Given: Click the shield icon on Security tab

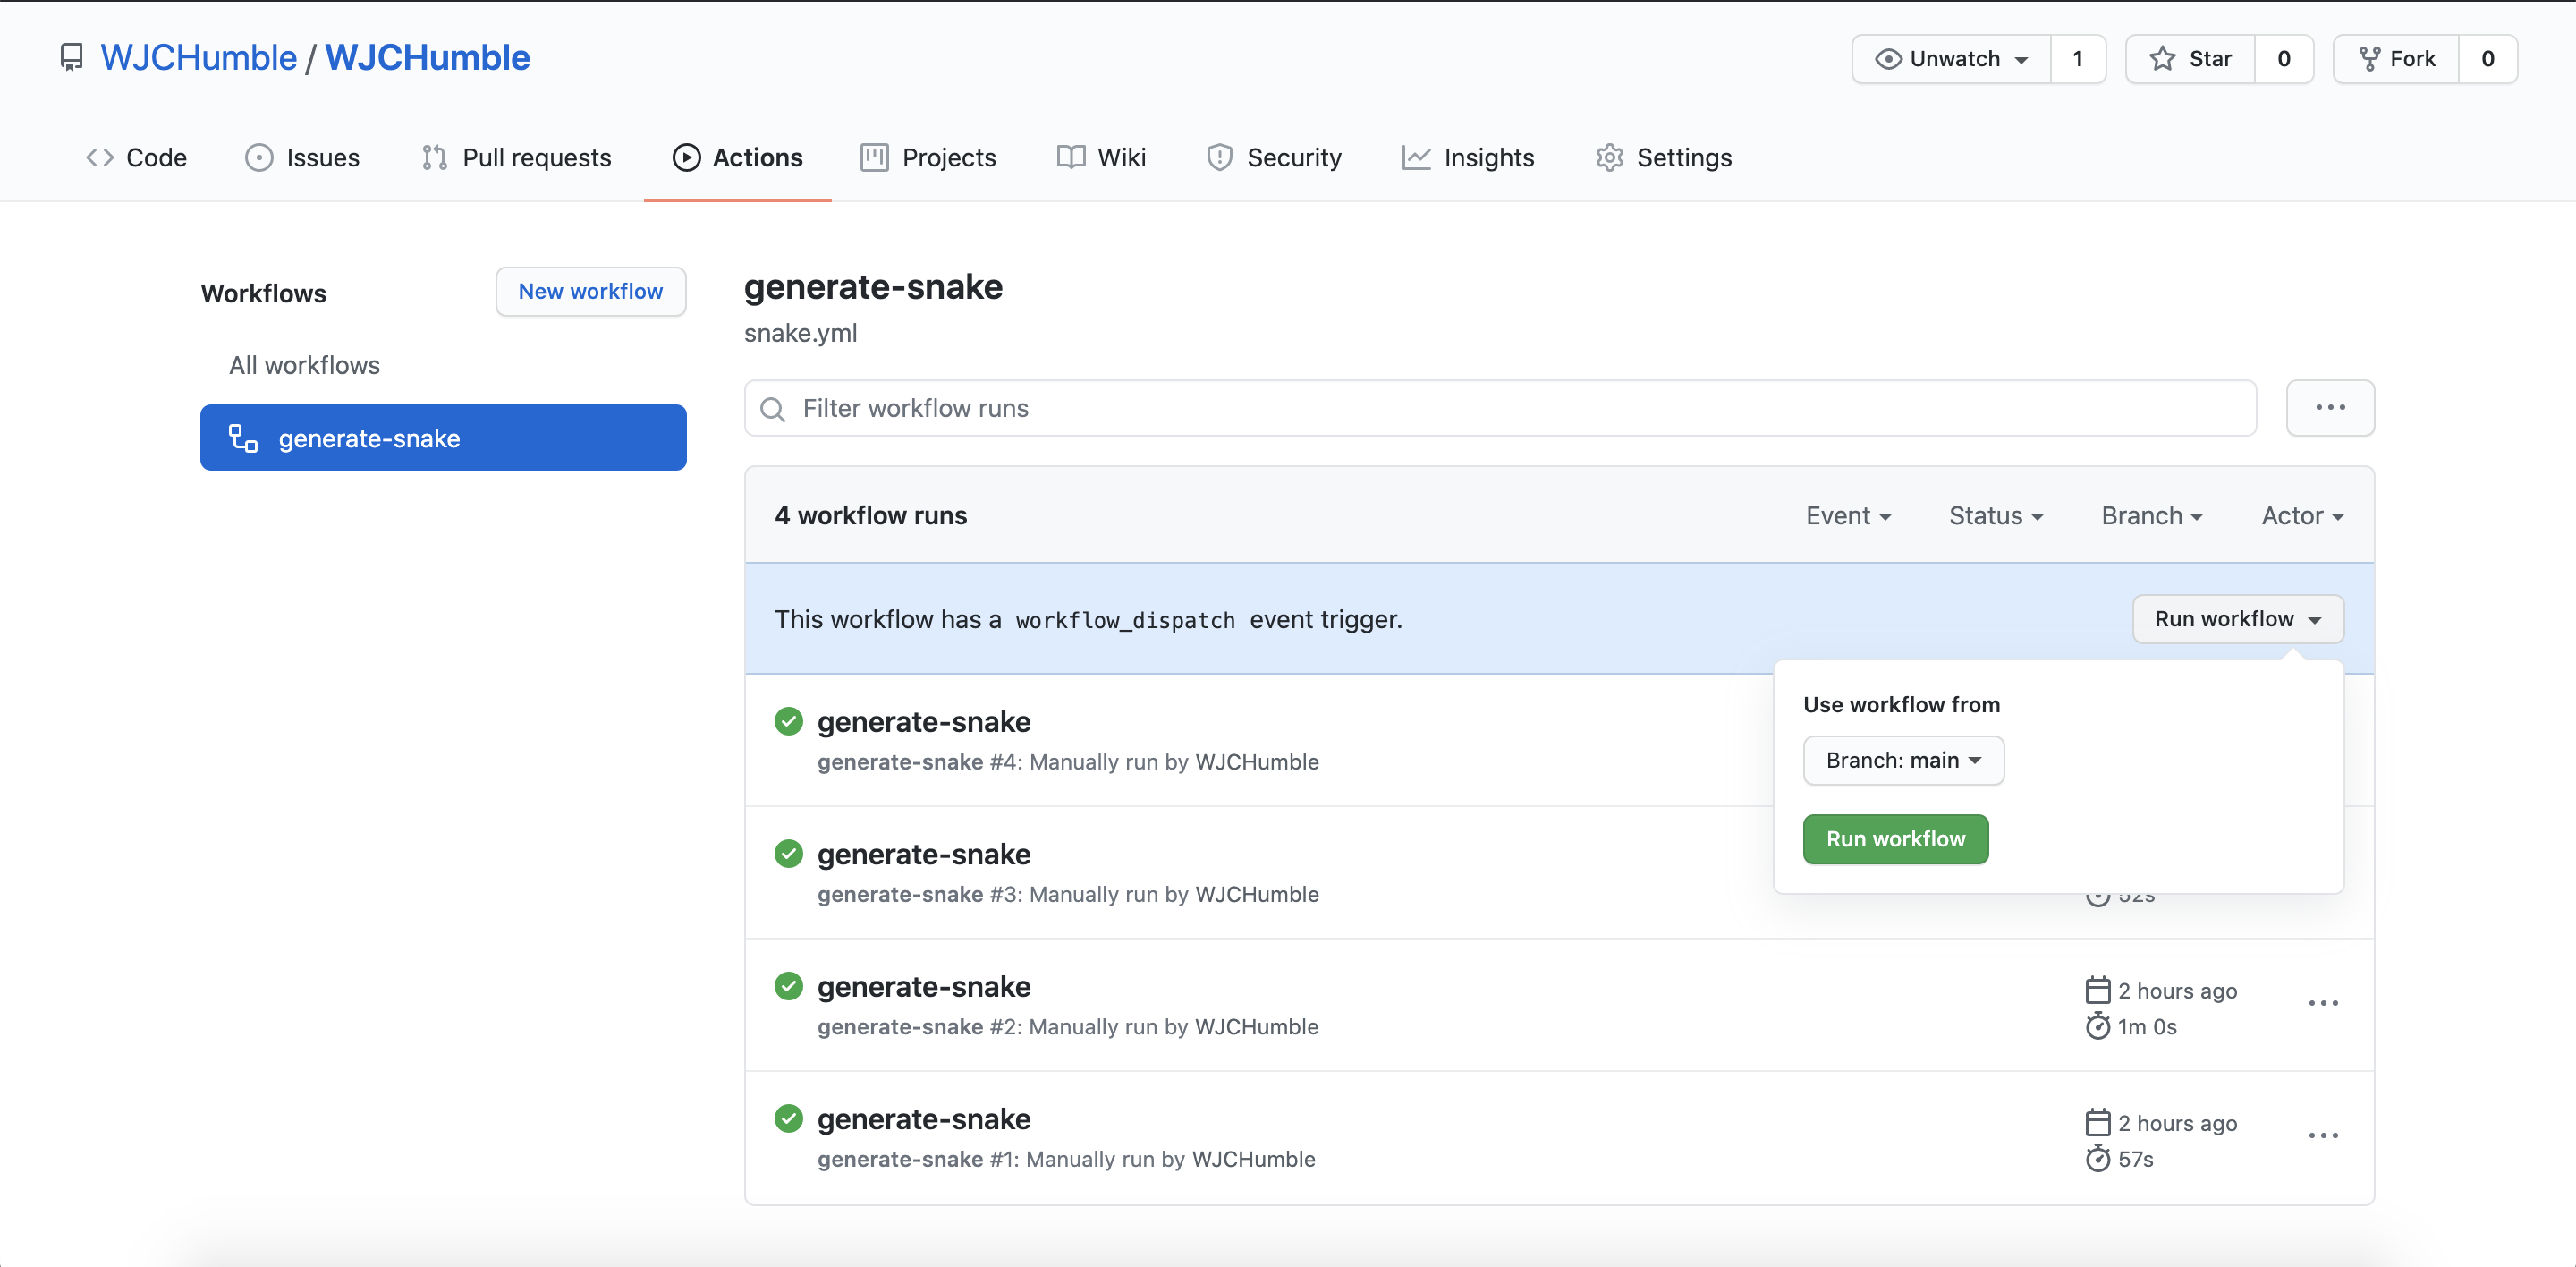Looking at the screenshot, I should (x=1219, y=158).
